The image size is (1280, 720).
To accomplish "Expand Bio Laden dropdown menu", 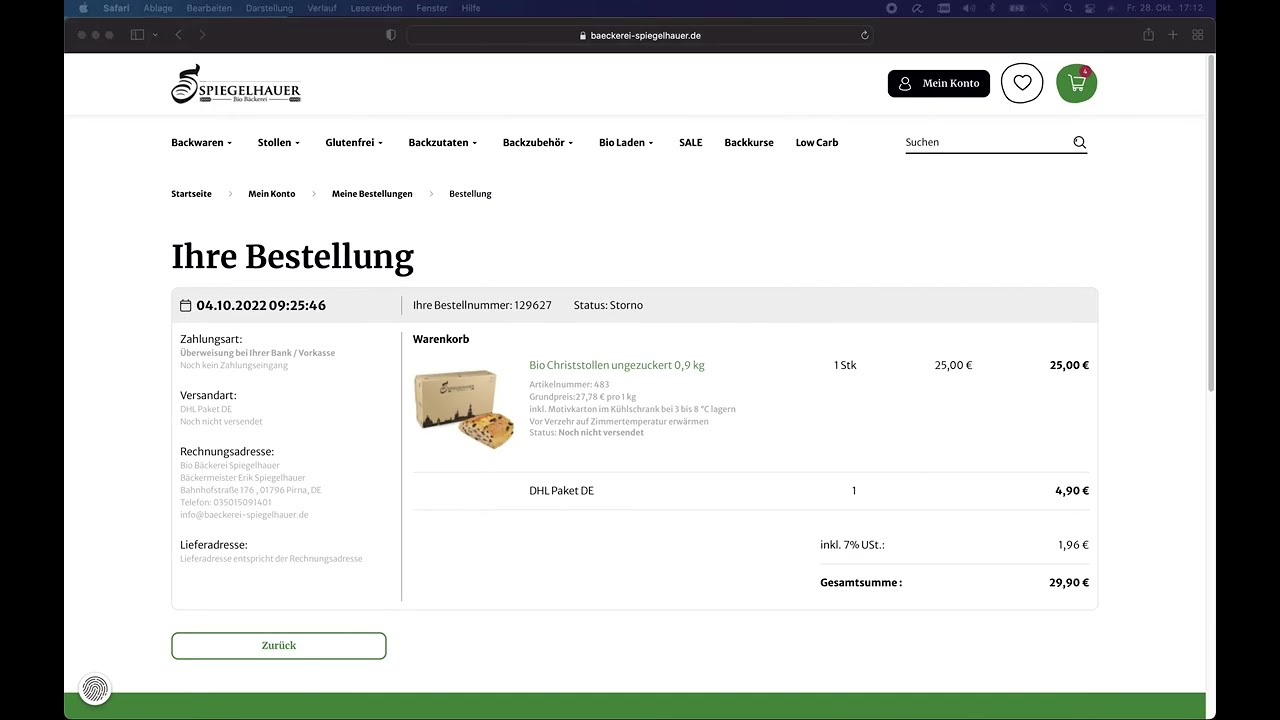I will (626, 143).
